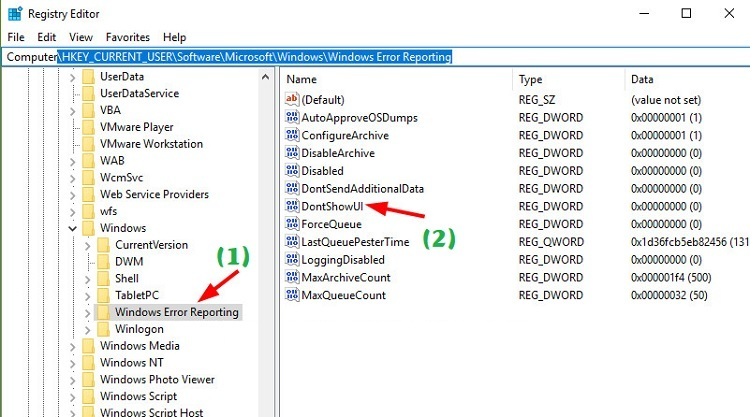Select the AutoApproveOSDumps DWORD icon
The image size is (755, 417).
[x=292, y=117]
